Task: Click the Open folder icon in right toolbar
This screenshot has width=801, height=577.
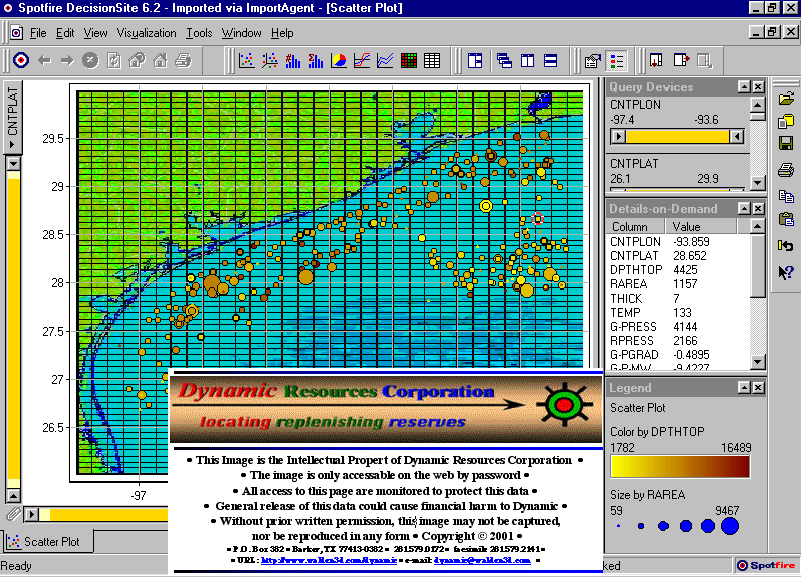Action: pos(786,98)
